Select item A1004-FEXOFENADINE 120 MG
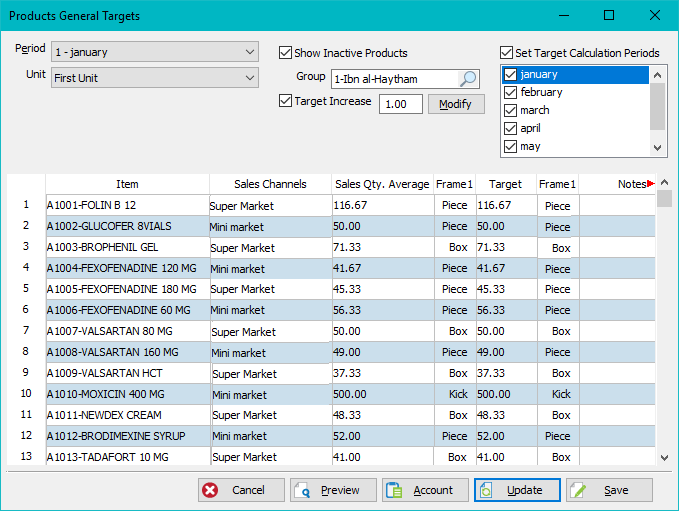The width and height of the screenshot is (679, 511). pyautogui.click(x=128, y=268)
